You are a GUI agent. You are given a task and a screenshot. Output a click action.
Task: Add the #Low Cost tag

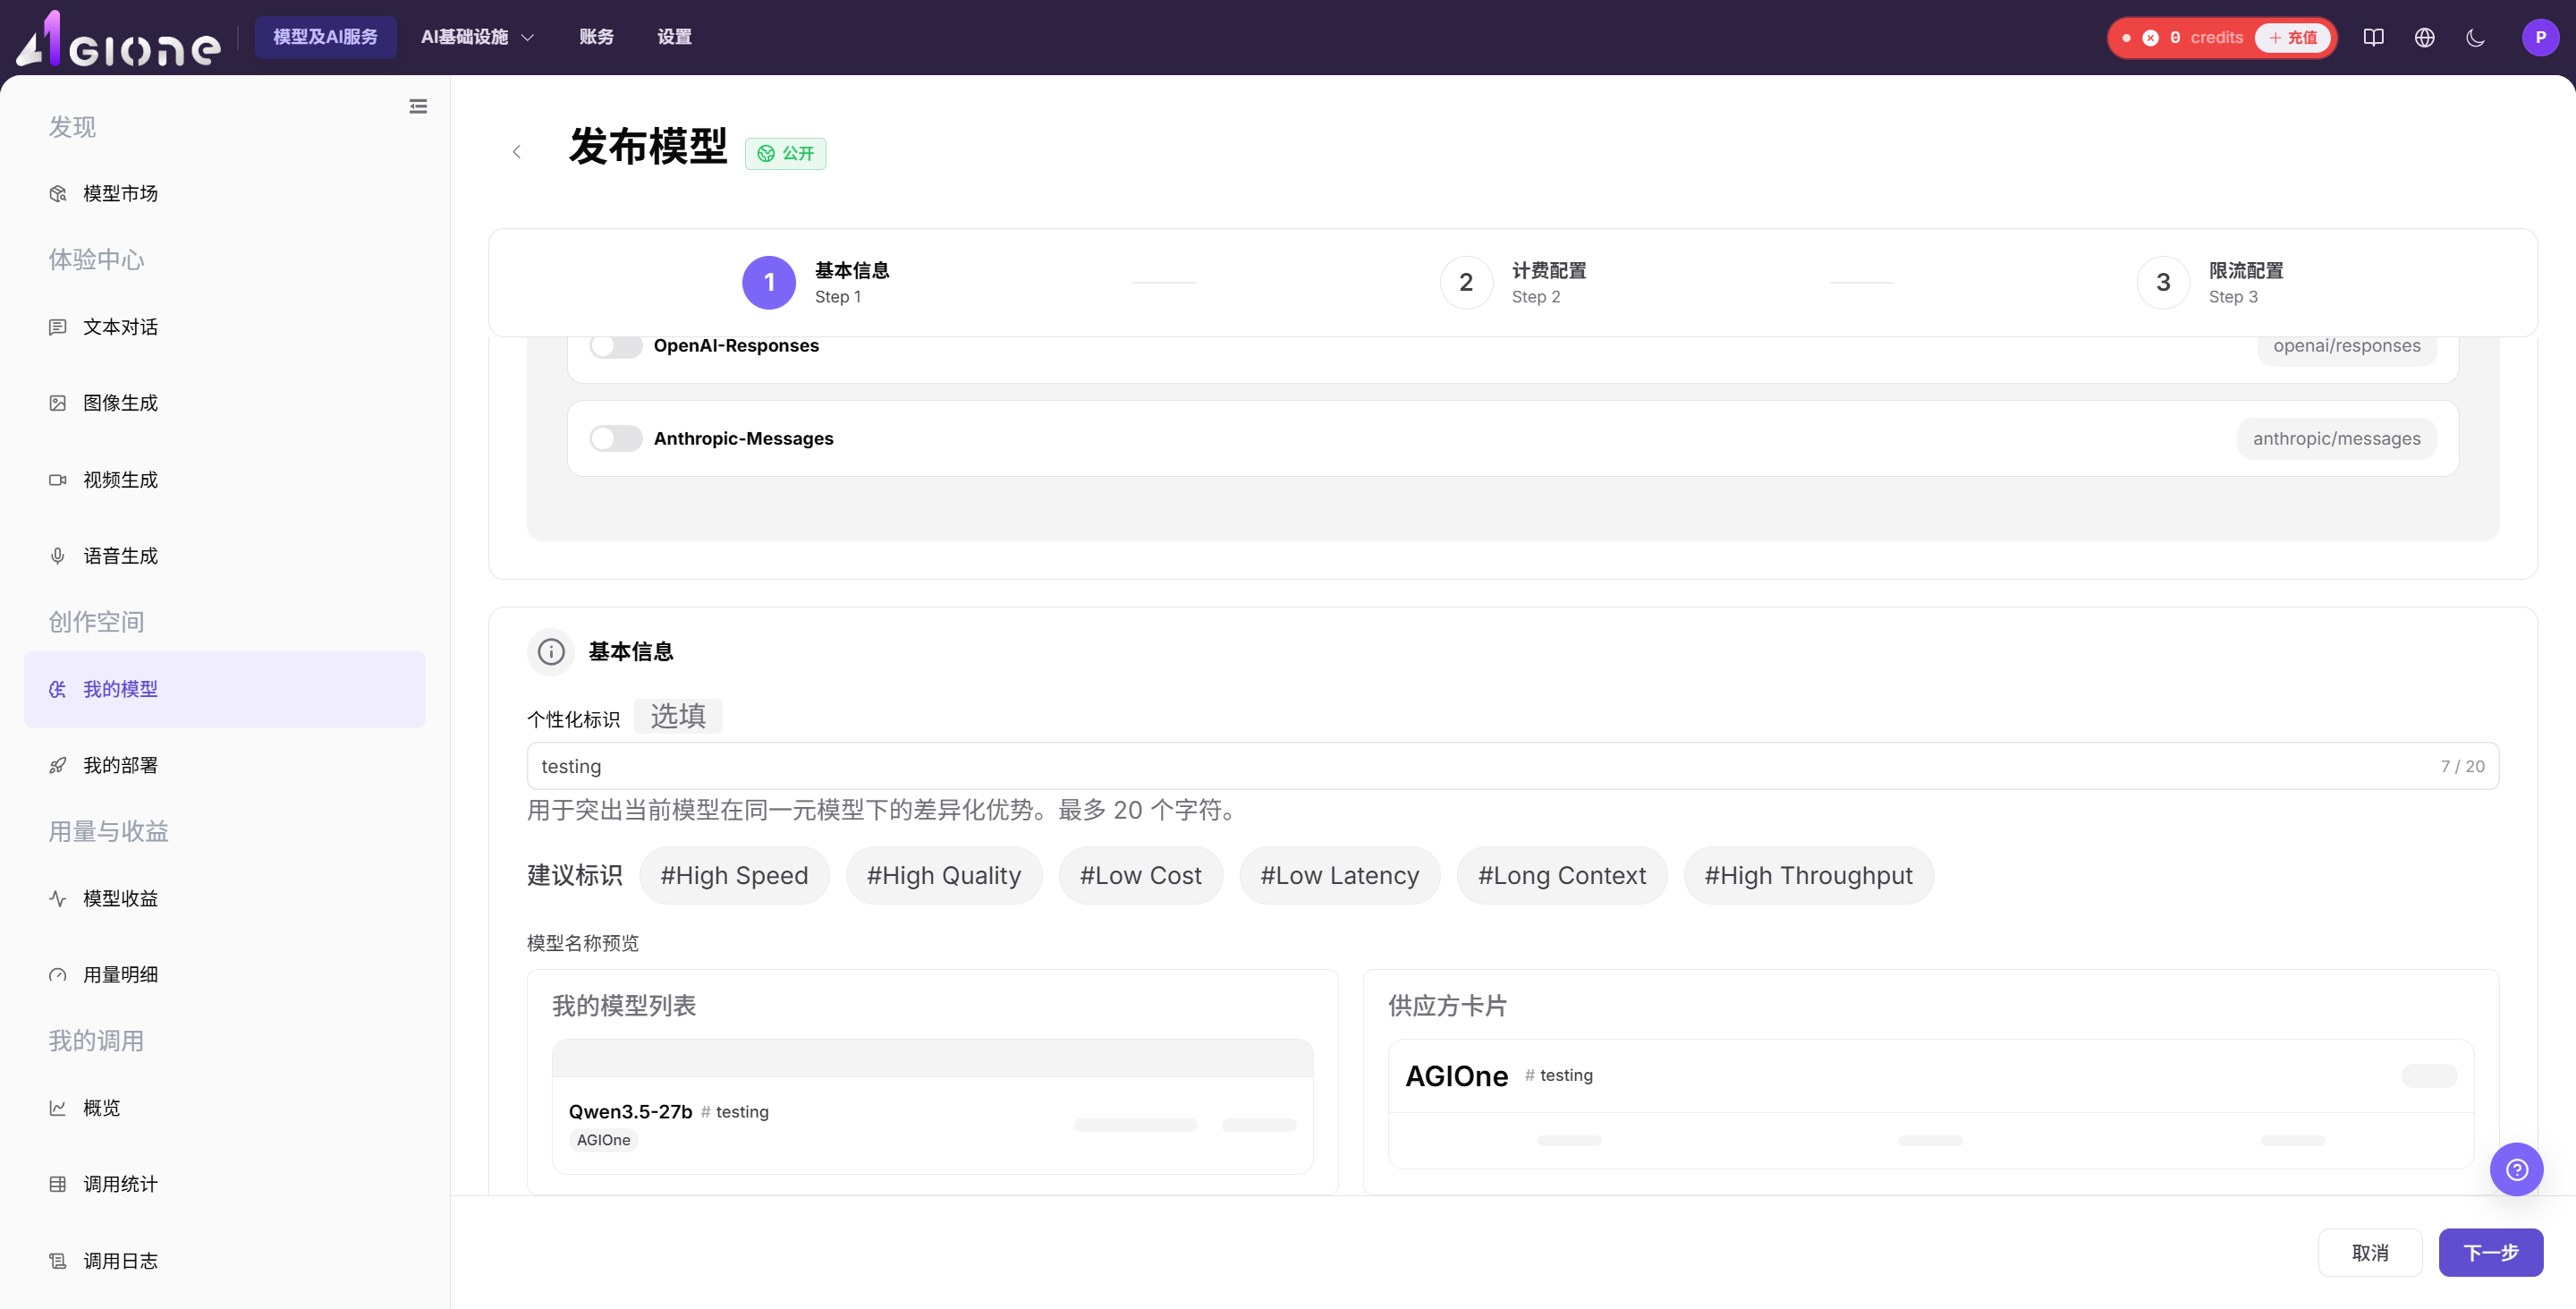(x=1140, y=875)
